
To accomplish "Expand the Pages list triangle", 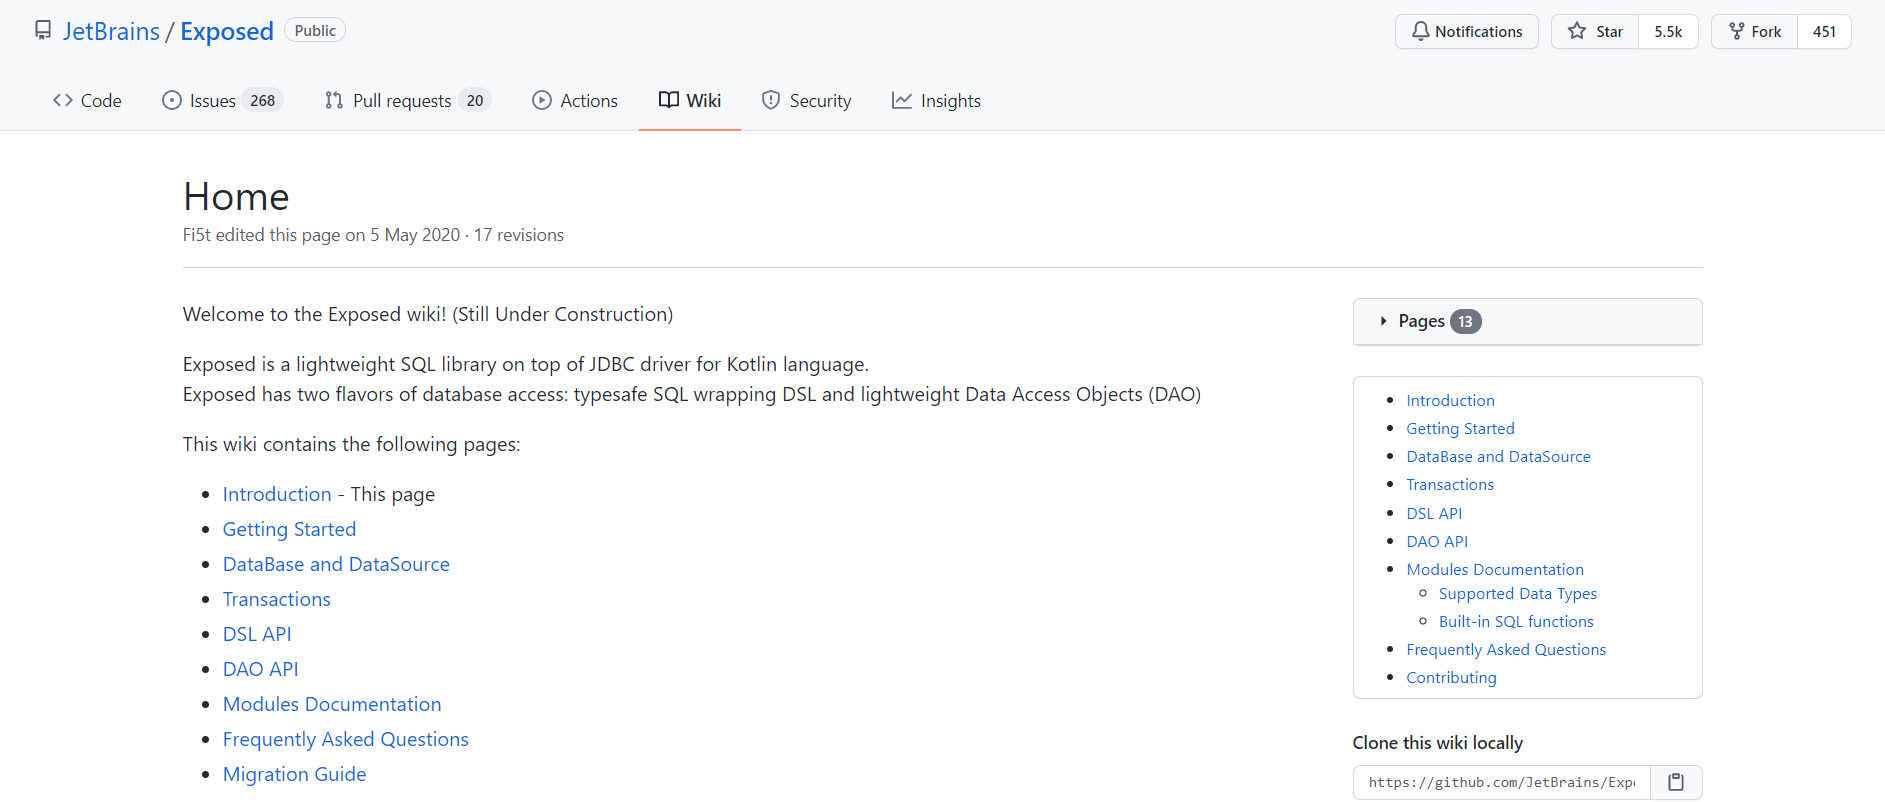I will click(x=1383, y=321).
